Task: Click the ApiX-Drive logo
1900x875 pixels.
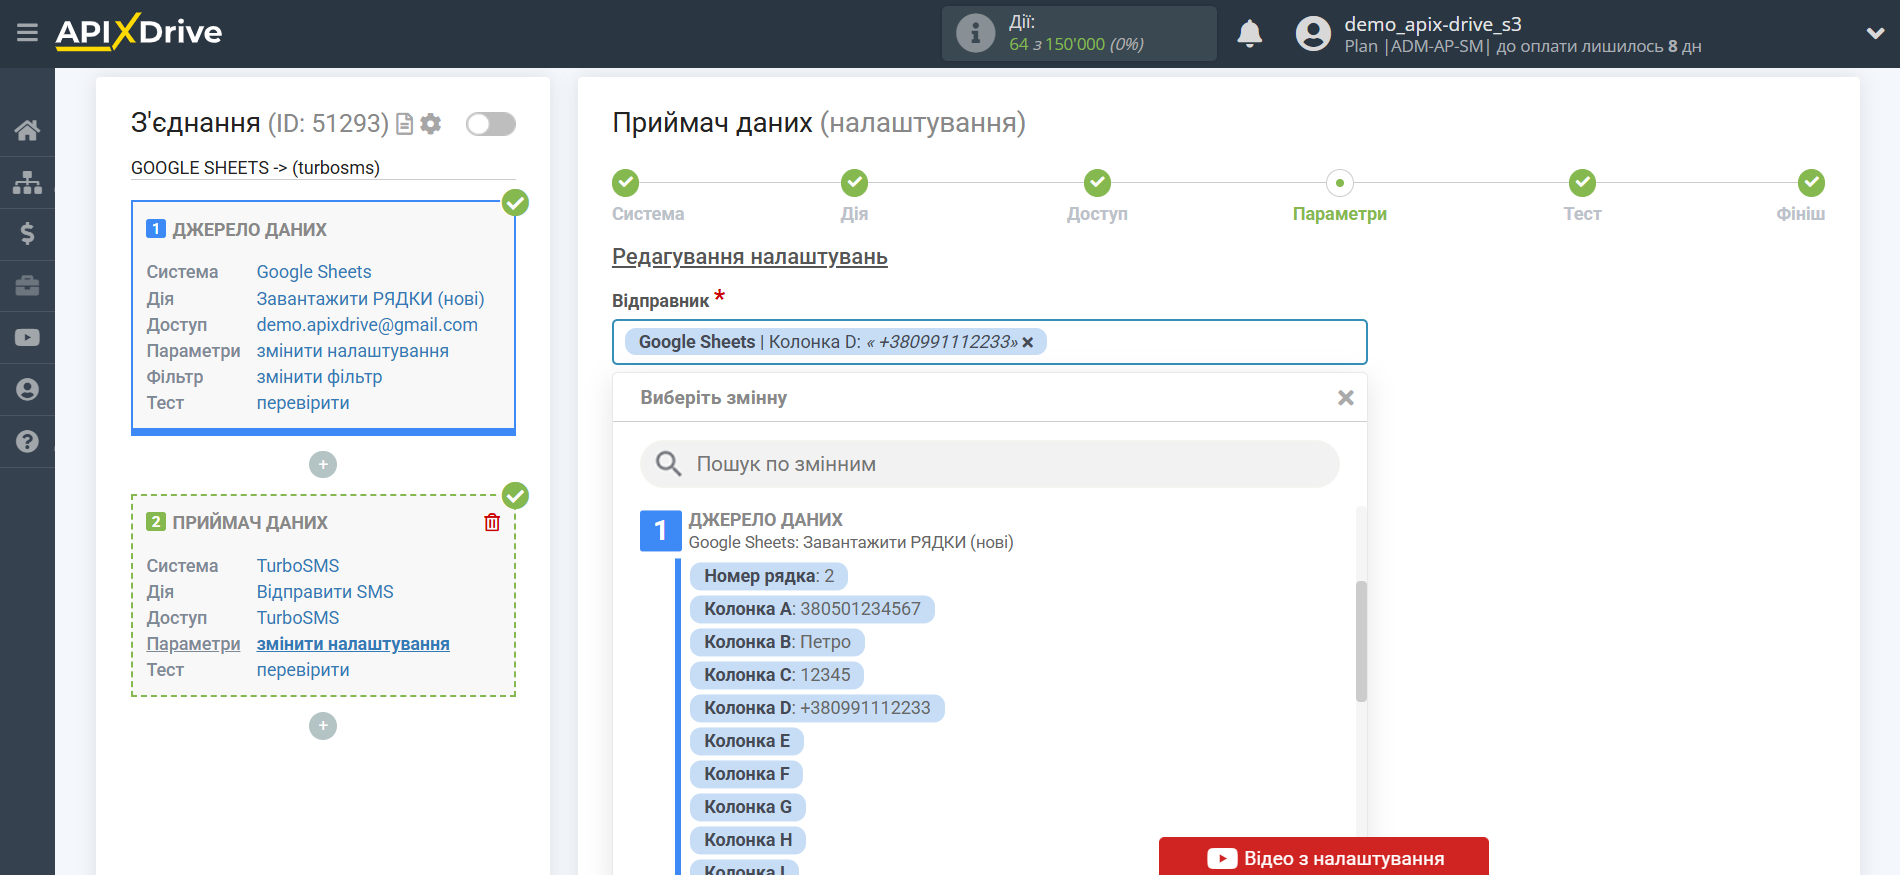Action: click(x=139, y=32)
